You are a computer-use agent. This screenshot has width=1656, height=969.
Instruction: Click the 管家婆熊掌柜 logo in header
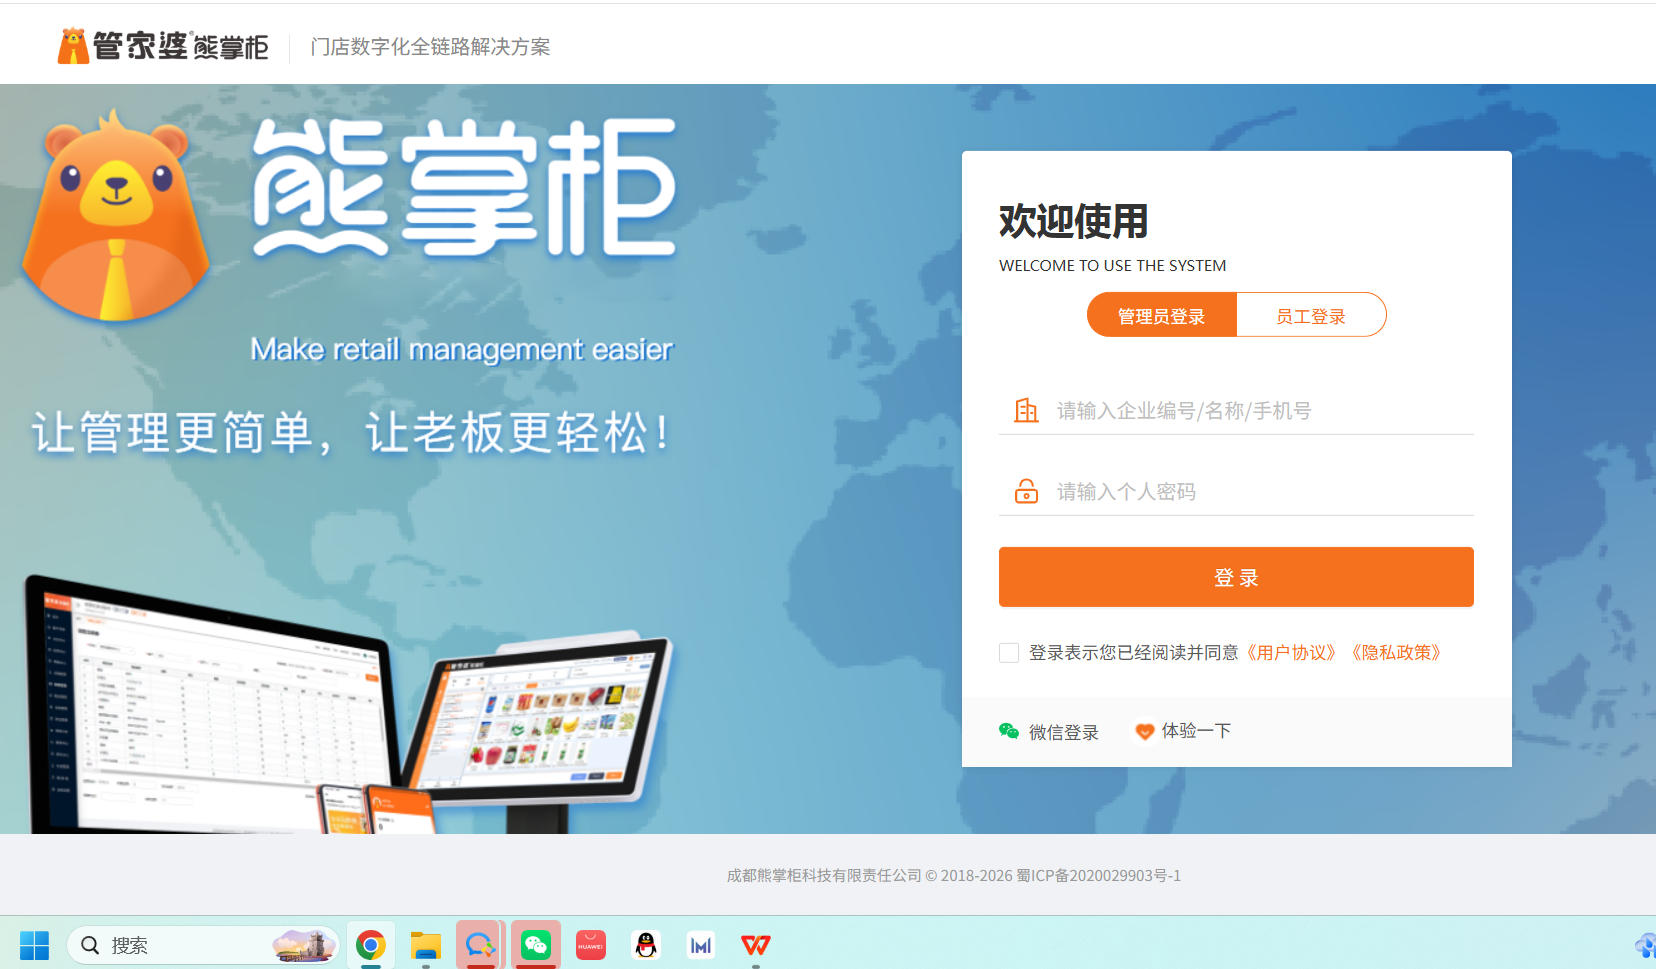click(163, 46)
